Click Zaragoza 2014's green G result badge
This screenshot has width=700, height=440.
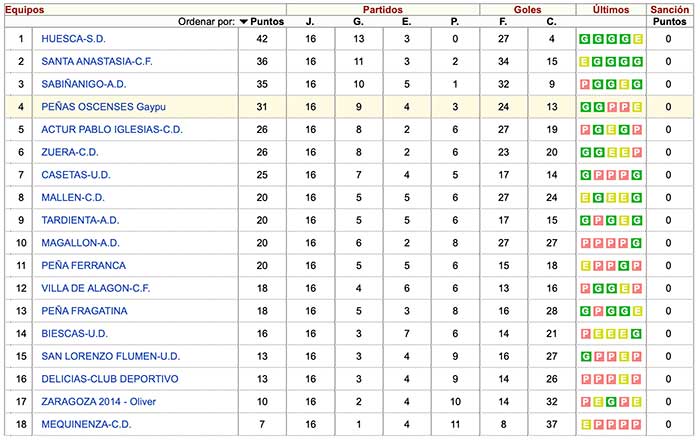(x=610, y=402)
